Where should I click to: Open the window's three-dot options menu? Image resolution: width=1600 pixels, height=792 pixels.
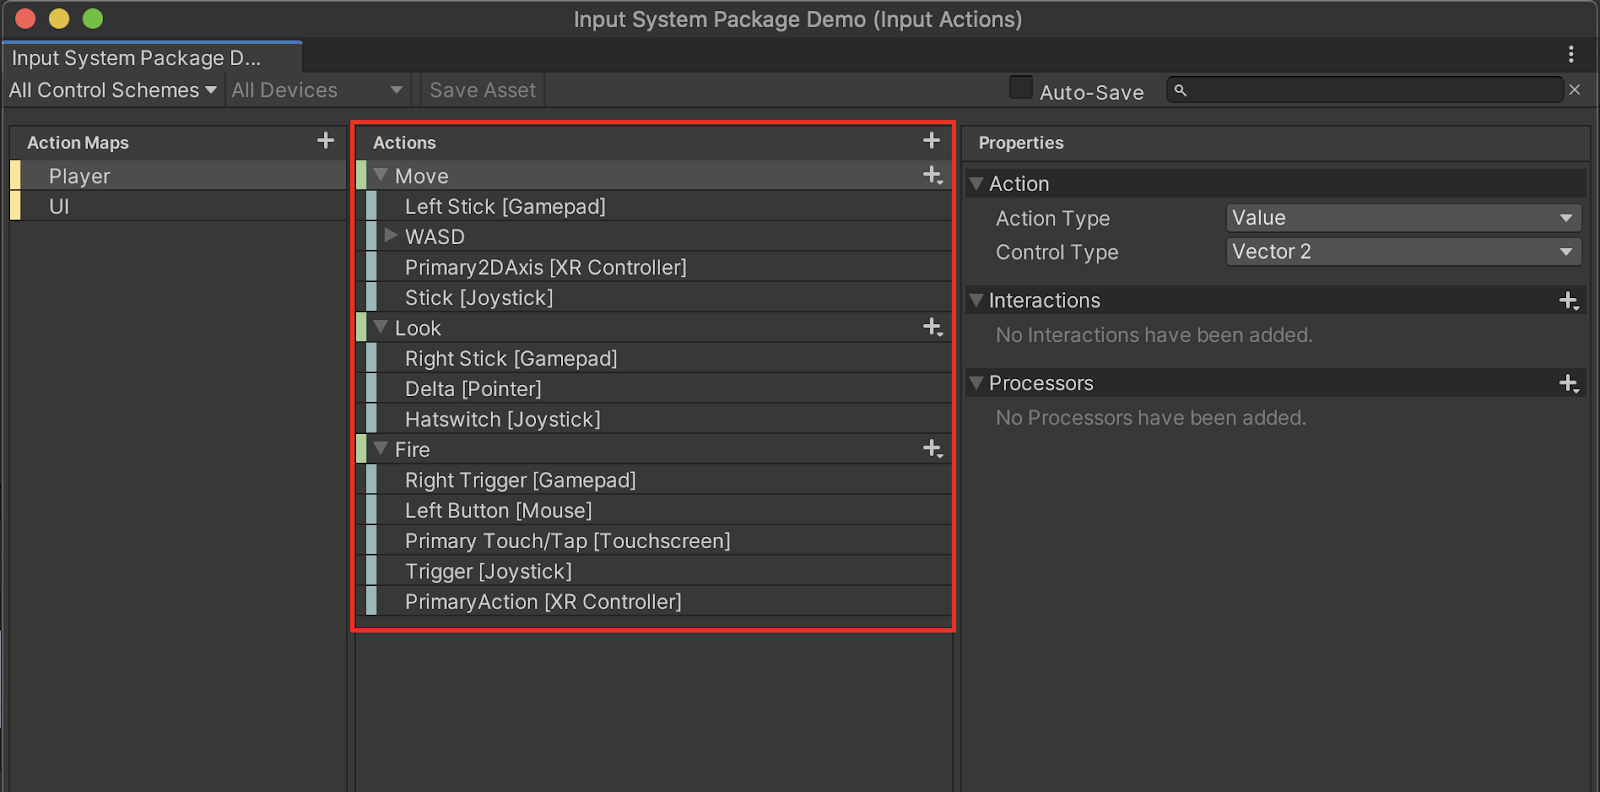(x=1571, y=54)
